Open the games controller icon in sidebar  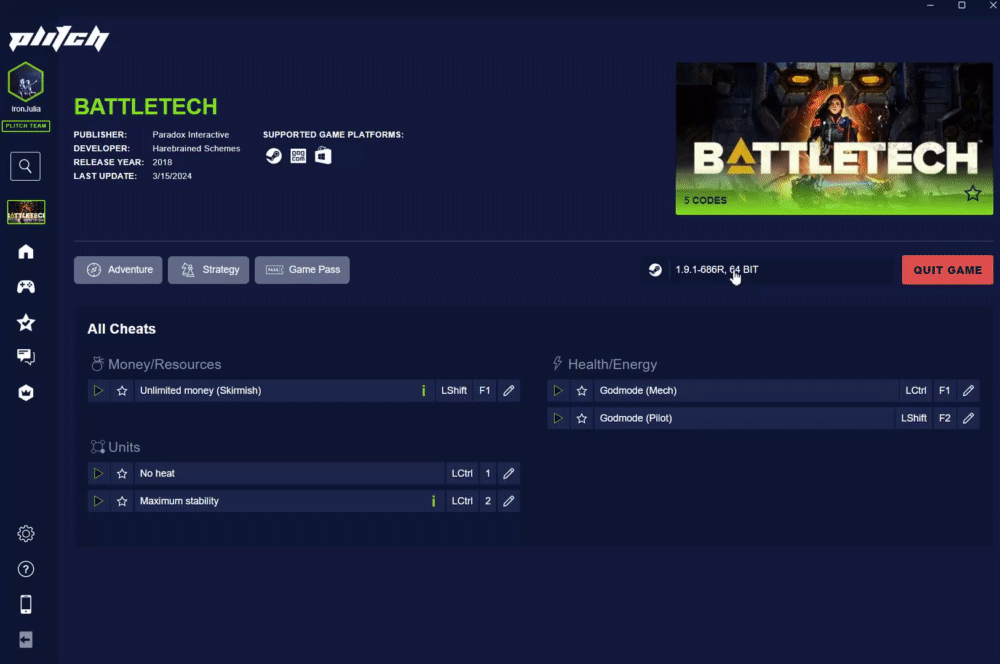click(x=26, y=287)
